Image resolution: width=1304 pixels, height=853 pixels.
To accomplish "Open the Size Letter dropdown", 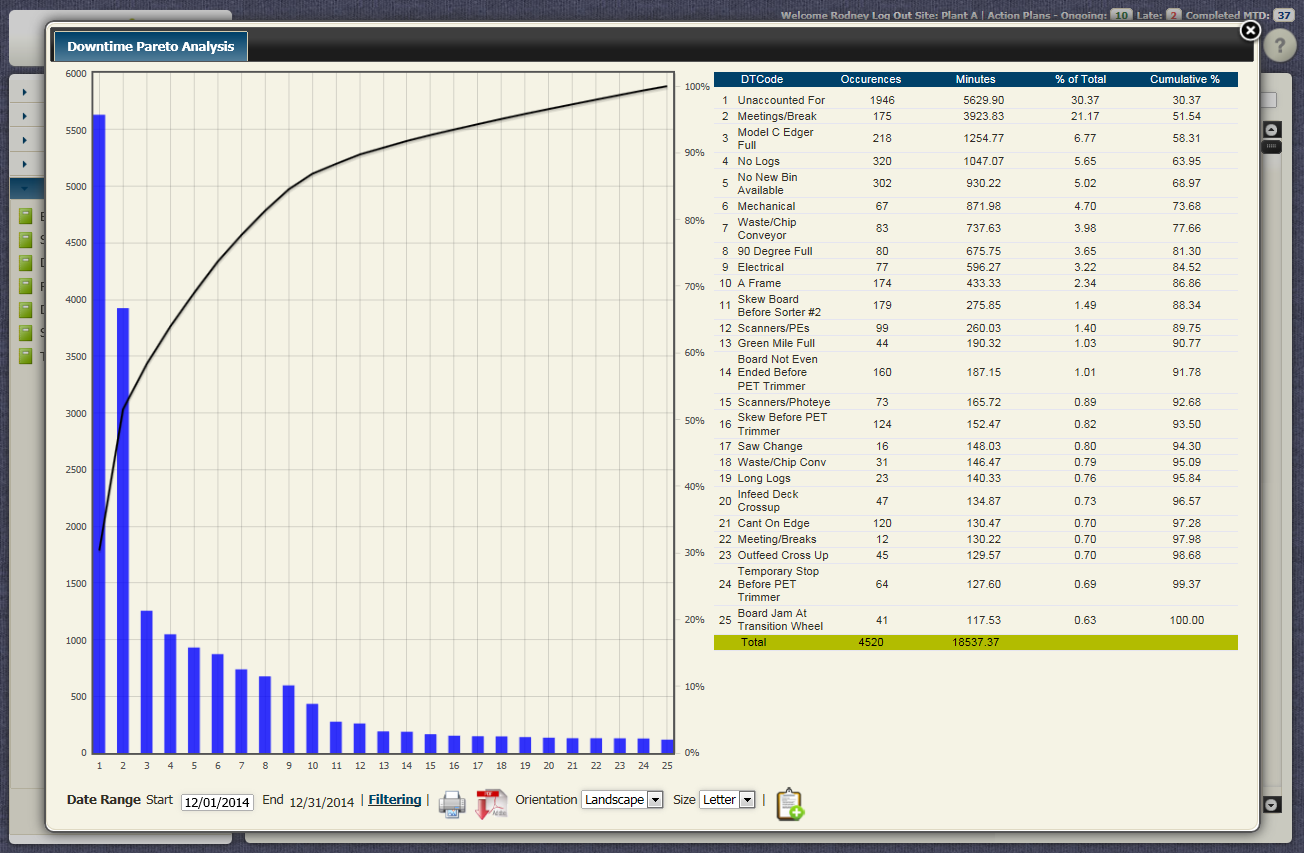I will 727,800.
